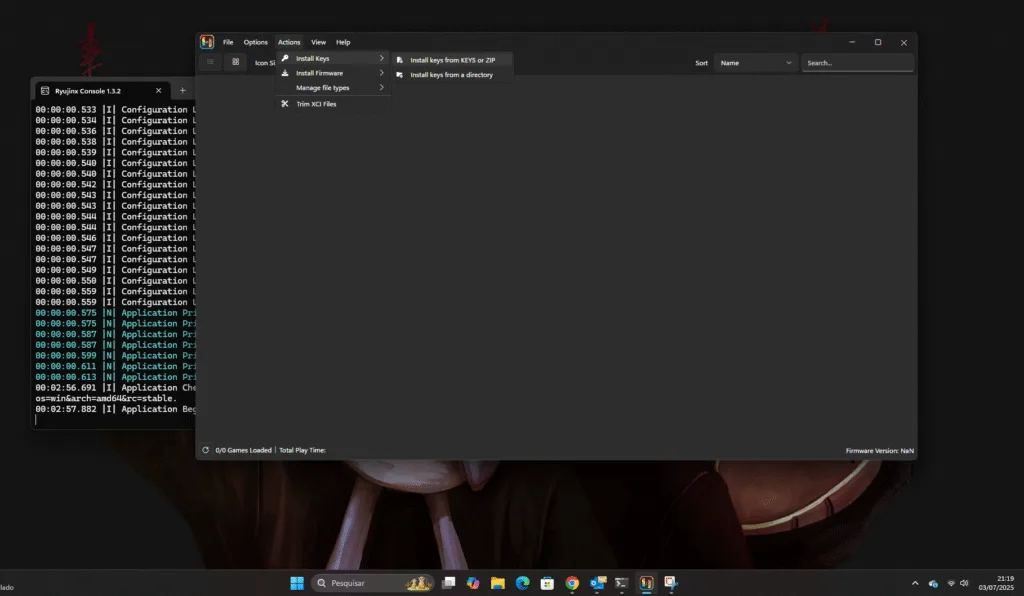Click the key icon beside Install Keys

pyautogui.click(x=285, y=58)
